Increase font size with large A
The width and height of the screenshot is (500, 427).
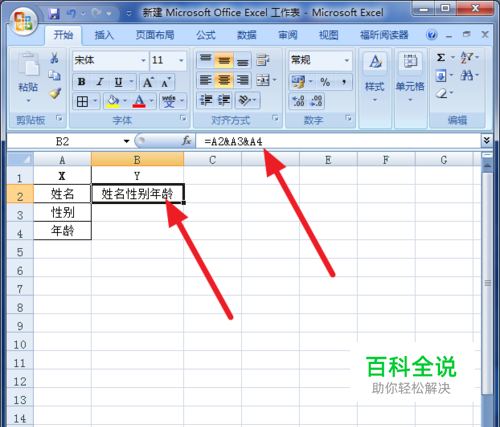tap(148, 82)
